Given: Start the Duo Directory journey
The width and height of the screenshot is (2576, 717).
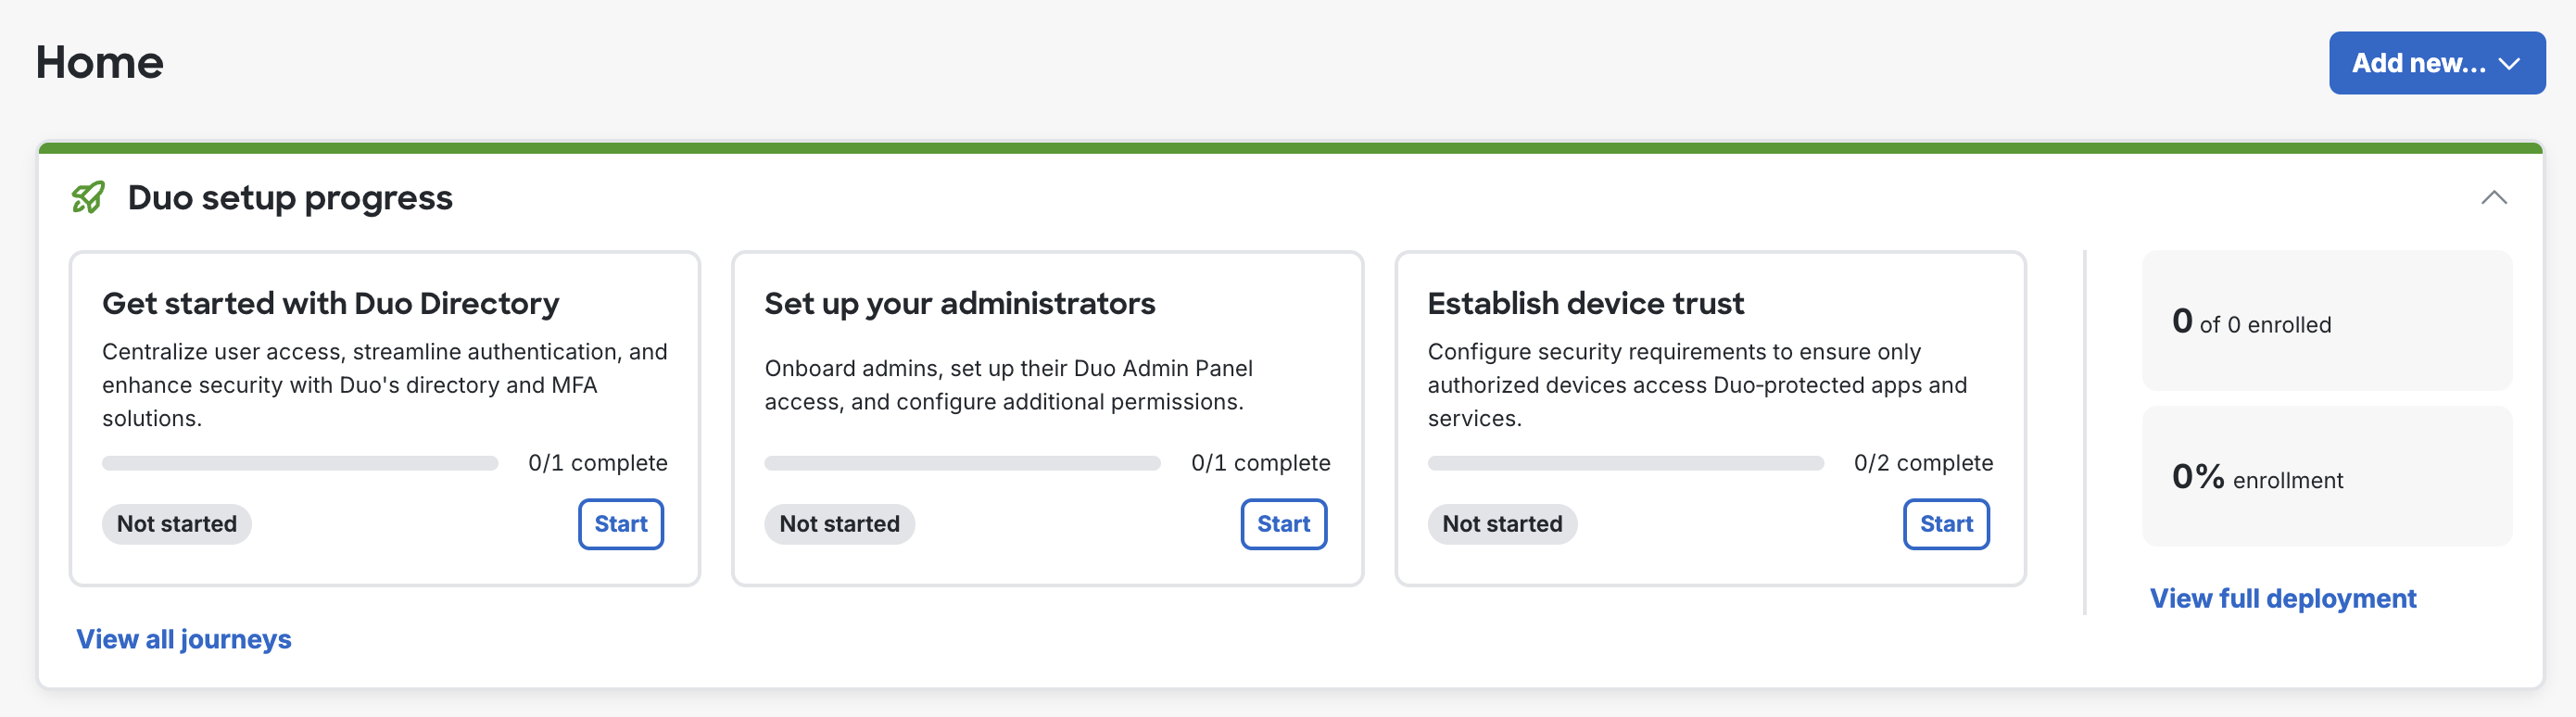Looking at the screenshot, I should pyautogui.click(x=620, y=523).
